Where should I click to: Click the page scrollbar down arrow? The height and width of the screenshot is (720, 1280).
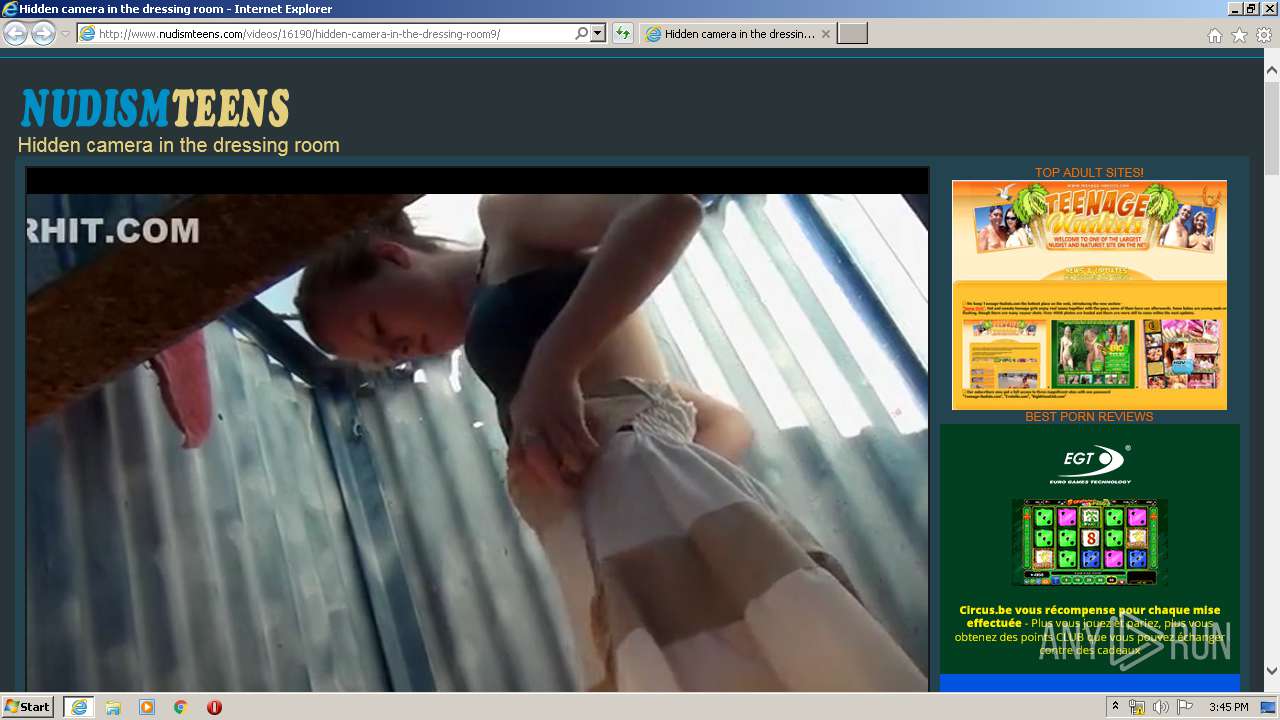pos(1272,671)
